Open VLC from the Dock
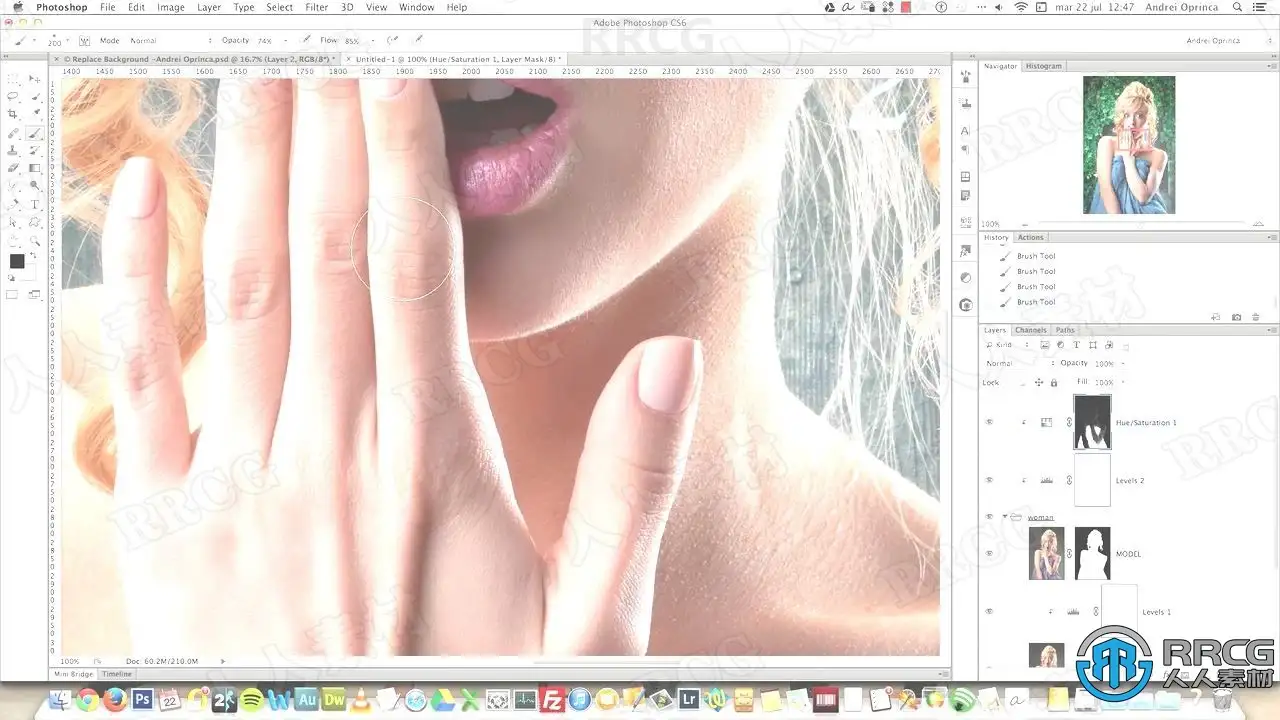 tap(360, 699)
